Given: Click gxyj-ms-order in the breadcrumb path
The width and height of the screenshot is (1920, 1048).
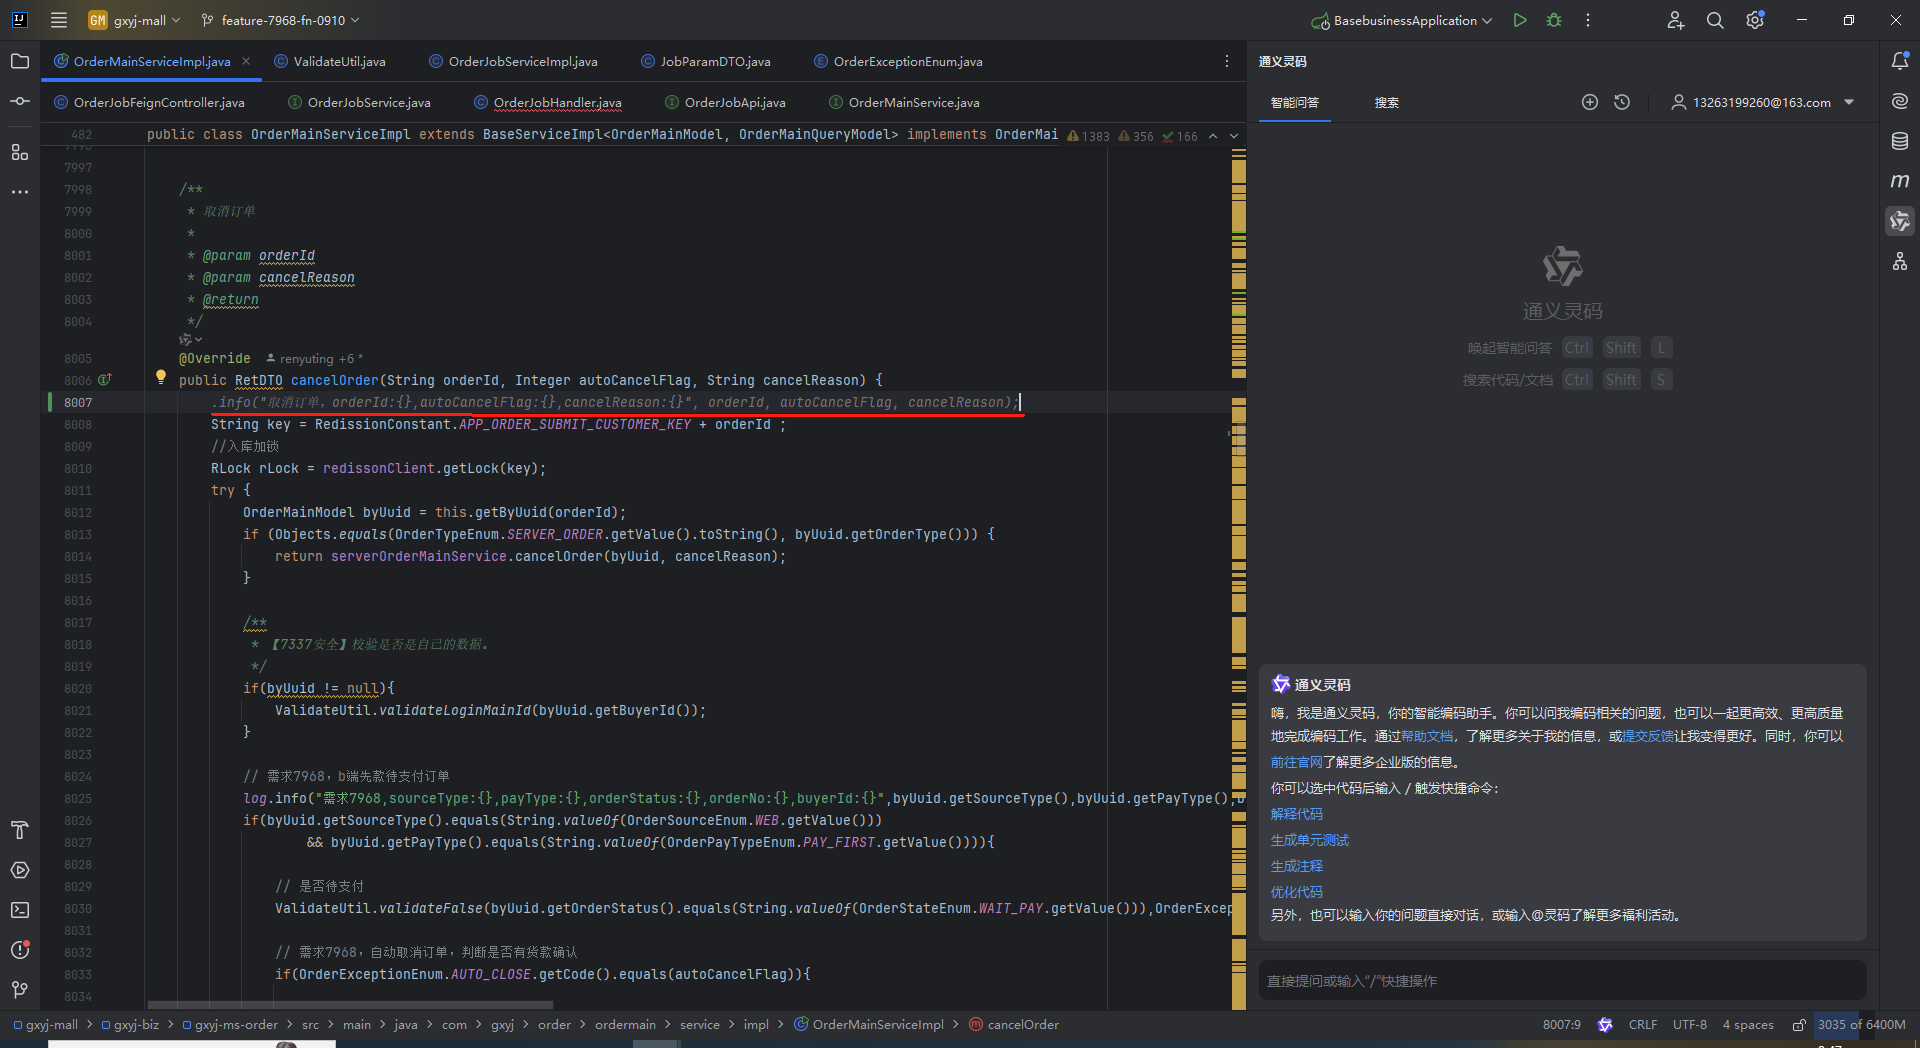Looking at the screenshot, I should [x=230, y=1025].
